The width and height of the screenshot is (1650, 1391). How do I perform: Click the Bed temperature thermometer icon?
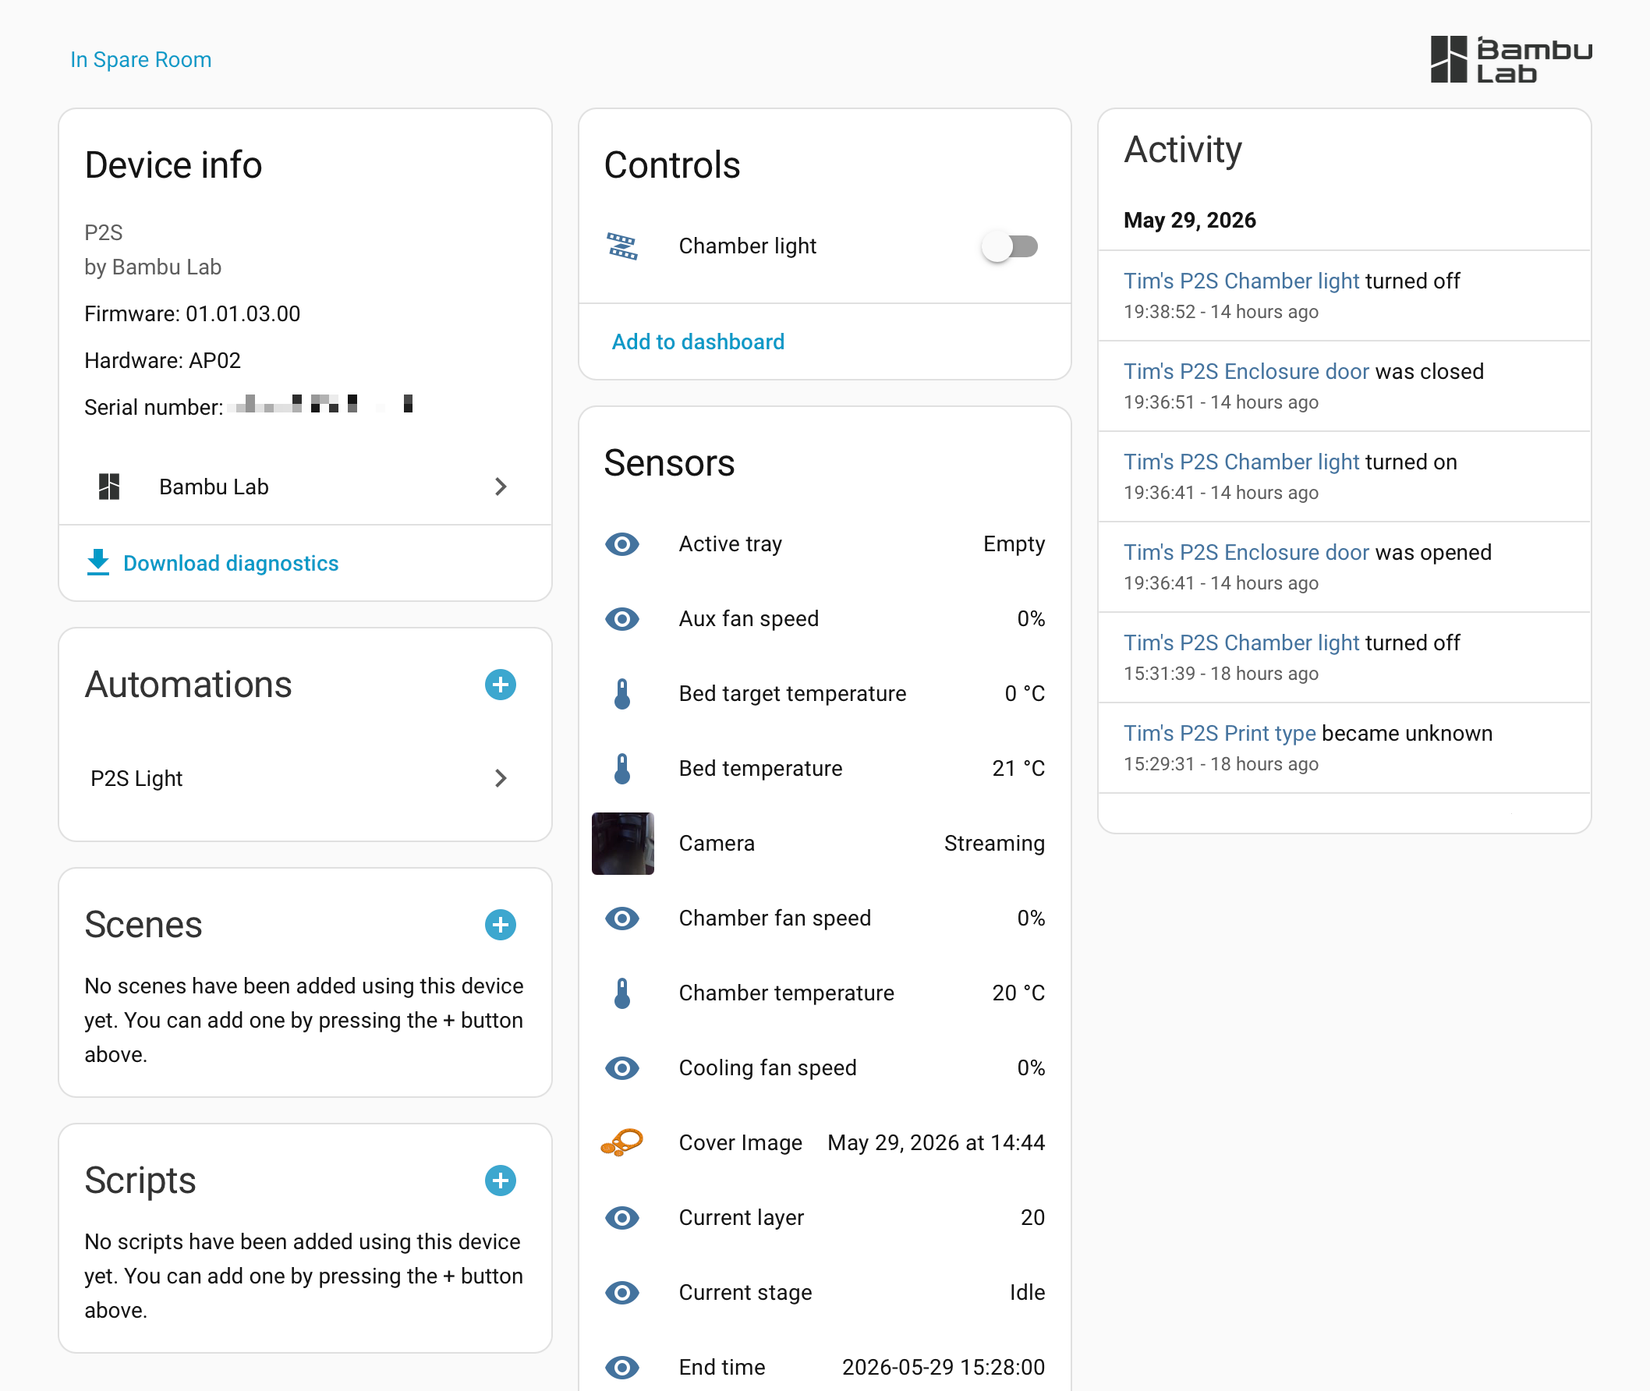(x=622, y=769)
